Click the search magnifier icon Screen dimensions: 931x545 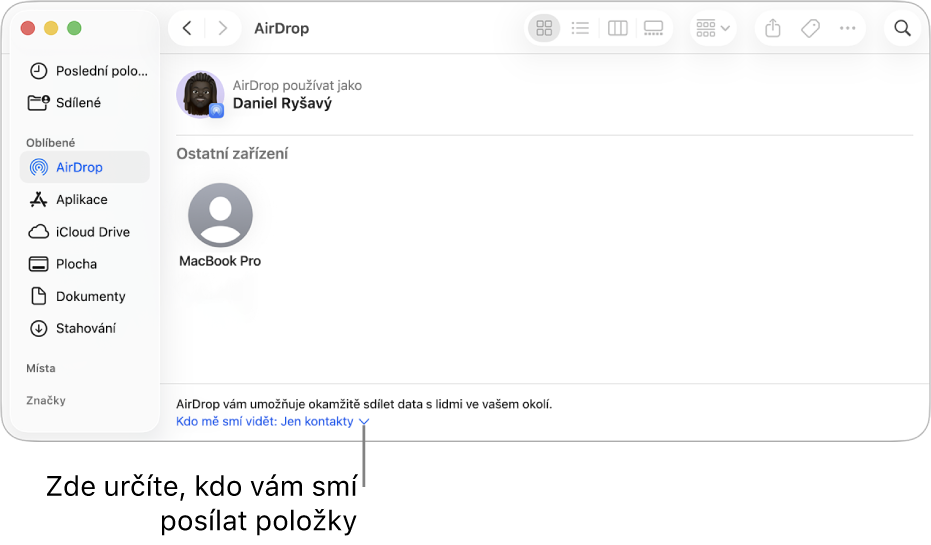point(902,28)
